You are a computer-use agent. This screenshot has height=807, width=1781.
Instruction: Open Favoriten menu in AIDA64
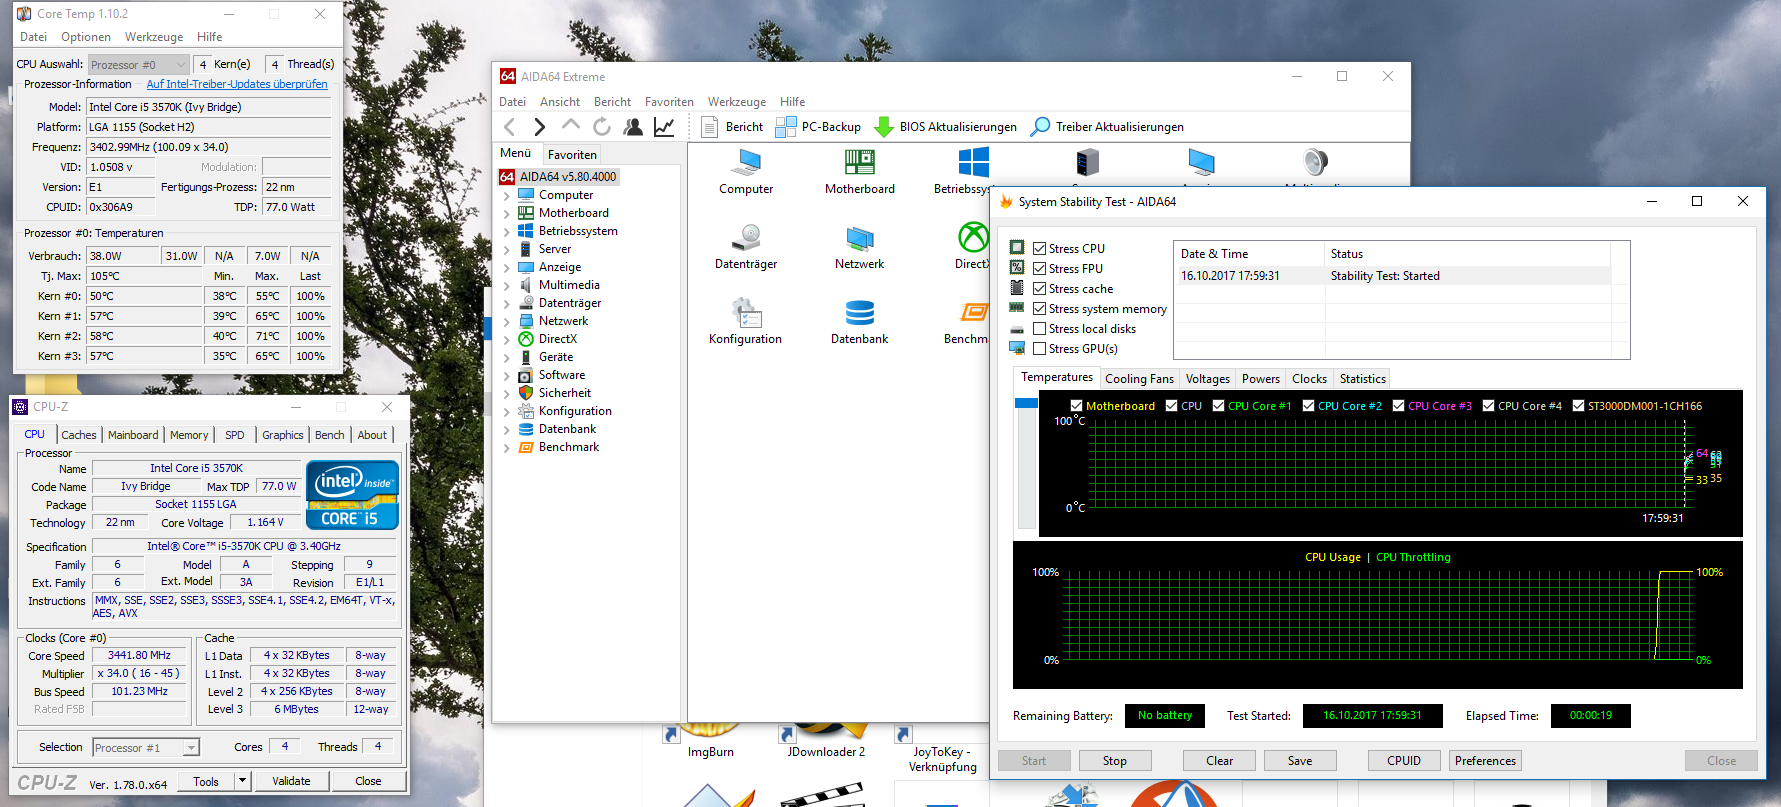tap(669, 102)
